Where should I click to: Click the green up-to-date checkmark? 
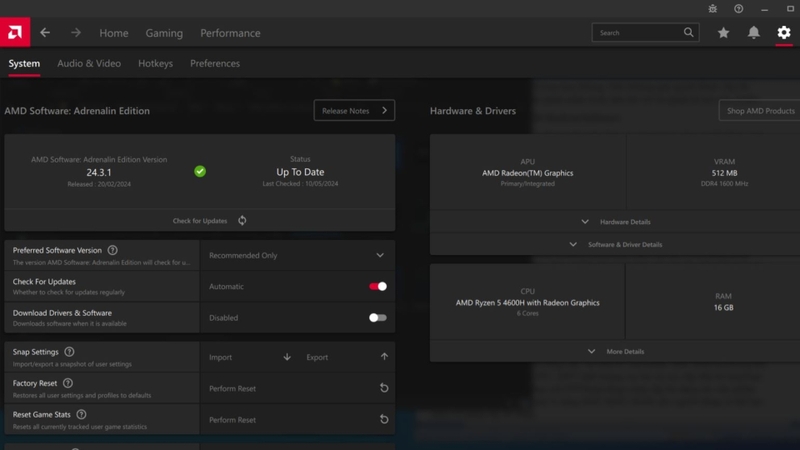pyautogui.click(x=200, y=171)
